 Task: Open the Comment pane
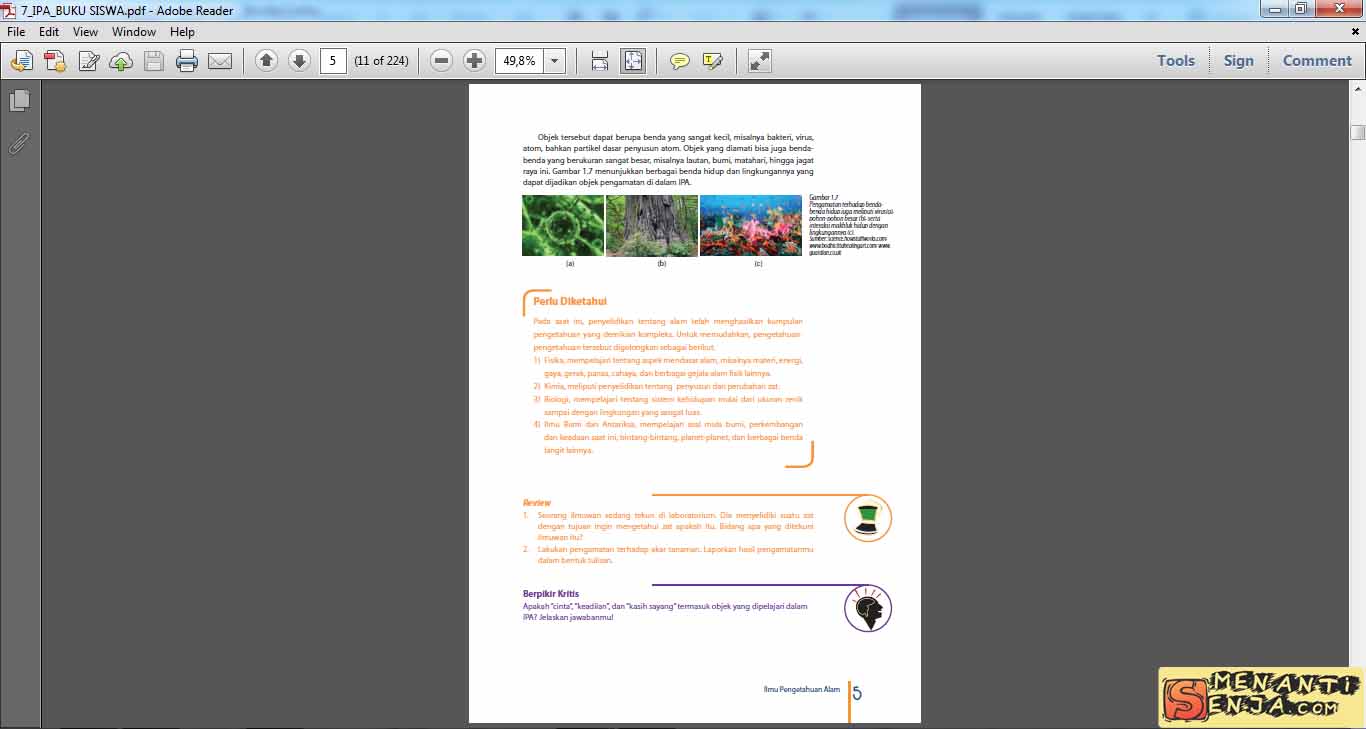pyautogui.click(x=1317, y=60)
